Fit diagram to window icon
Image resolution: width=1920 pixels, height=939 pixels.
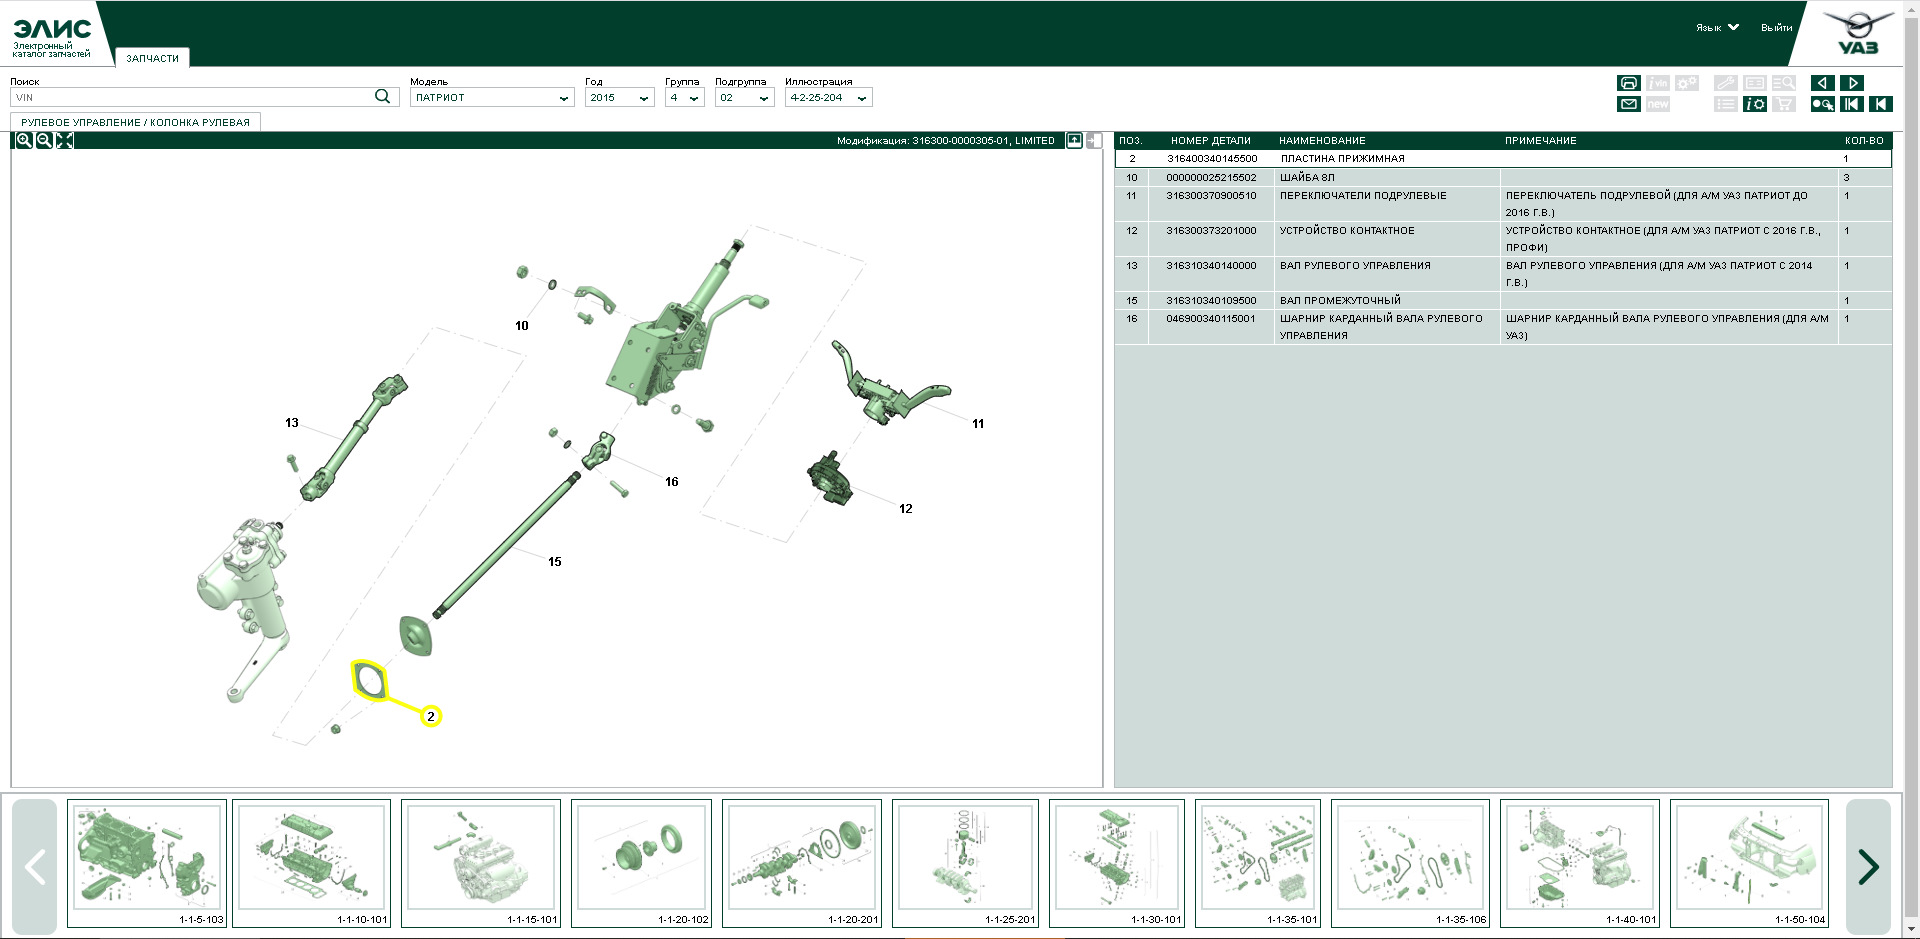[65, 141]
